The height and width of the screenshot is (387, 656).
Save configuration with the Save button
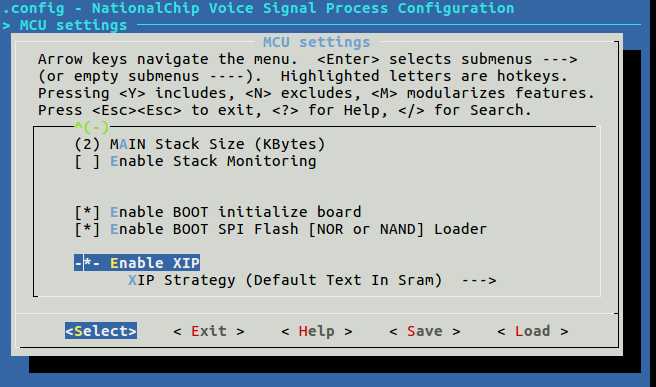coord(425,331)
